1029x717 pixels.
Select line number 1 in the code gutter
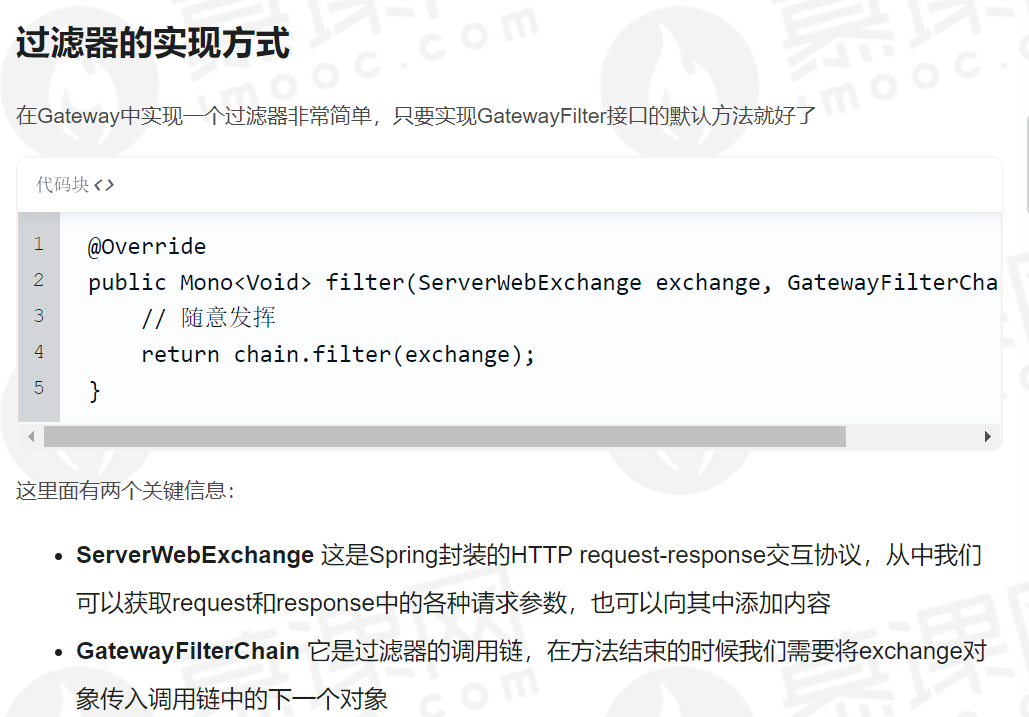[39, 245]
